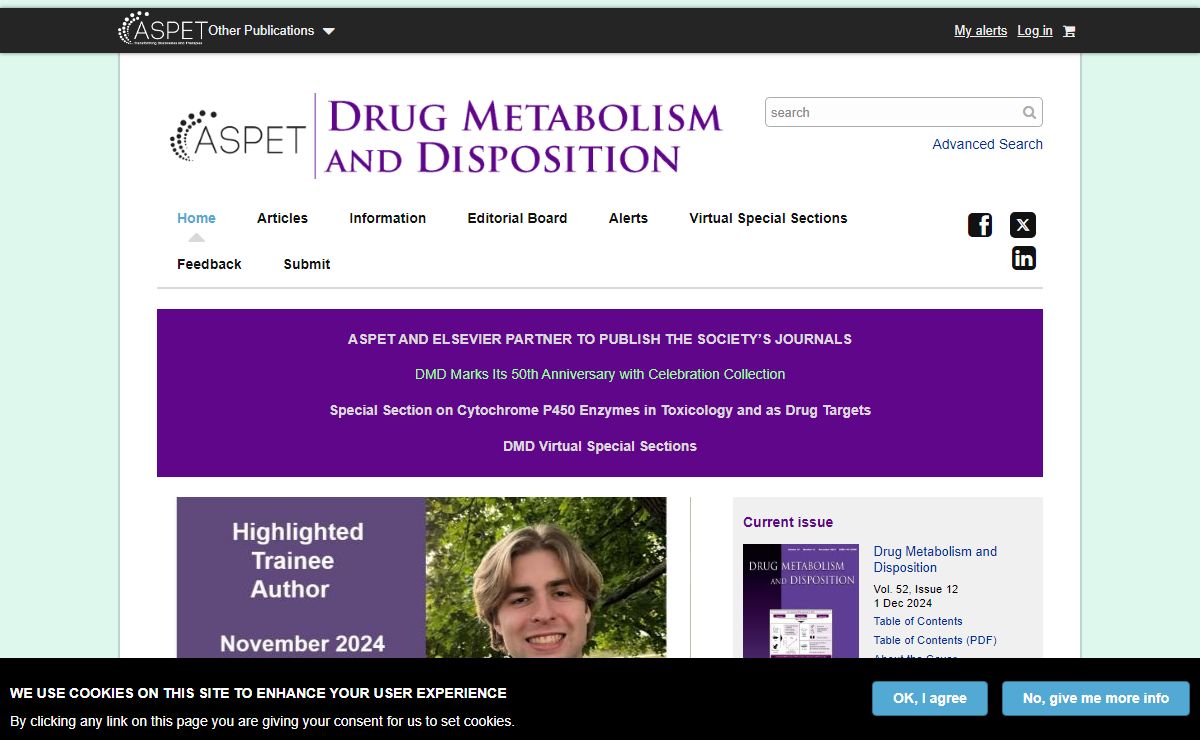Click the Current issue heading text
Viewport: 1200px width, 740px height.
coord(788,522)
